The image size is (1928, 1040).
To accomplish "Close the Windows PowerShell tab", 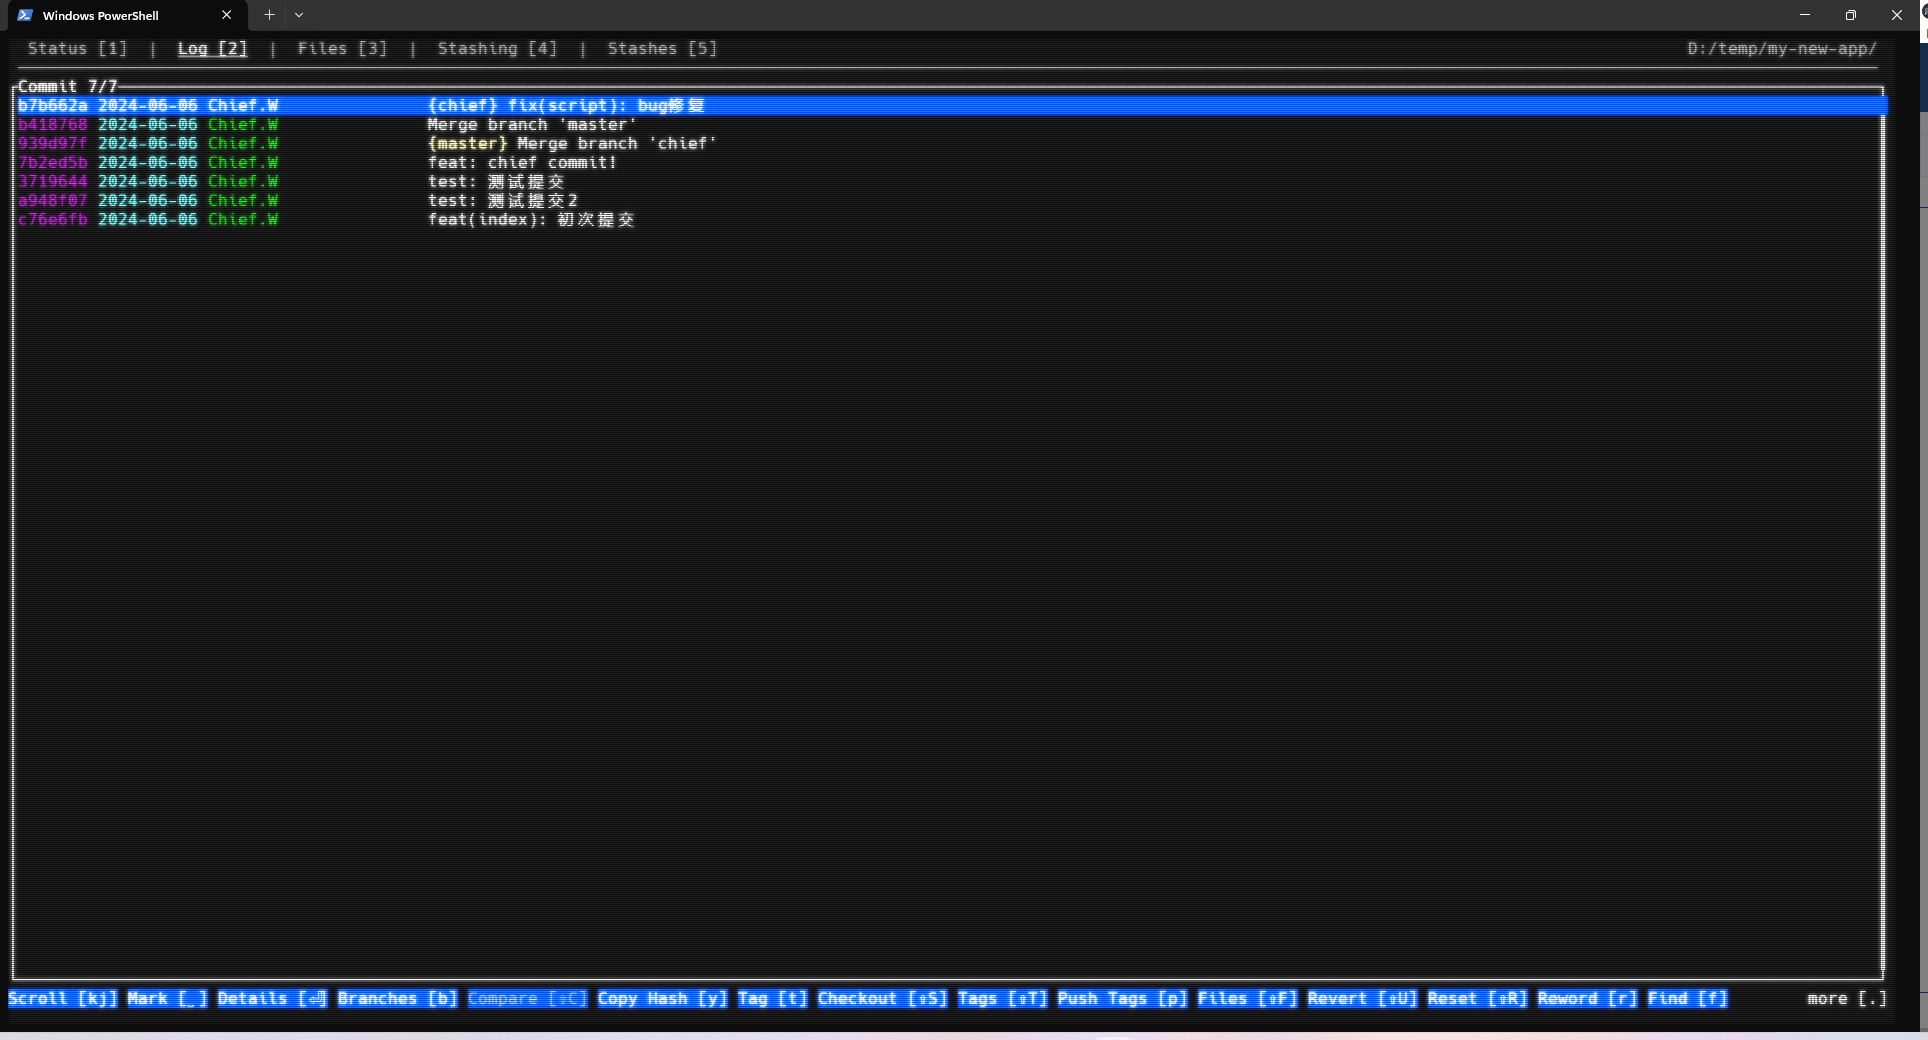I will (x=227, y=15).
